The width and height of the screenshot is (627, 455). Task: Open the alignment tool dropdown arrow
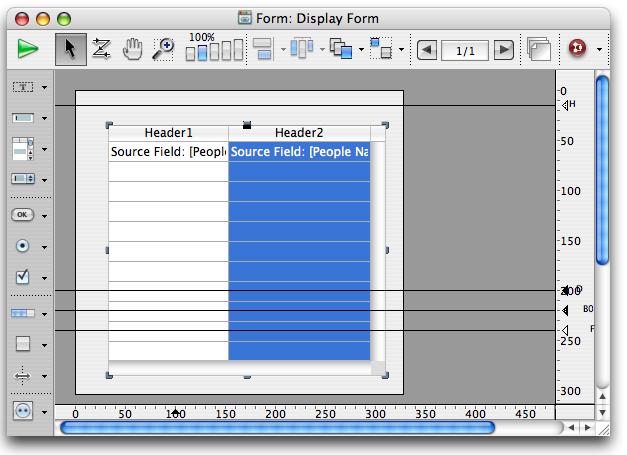[x=283, y=49]
